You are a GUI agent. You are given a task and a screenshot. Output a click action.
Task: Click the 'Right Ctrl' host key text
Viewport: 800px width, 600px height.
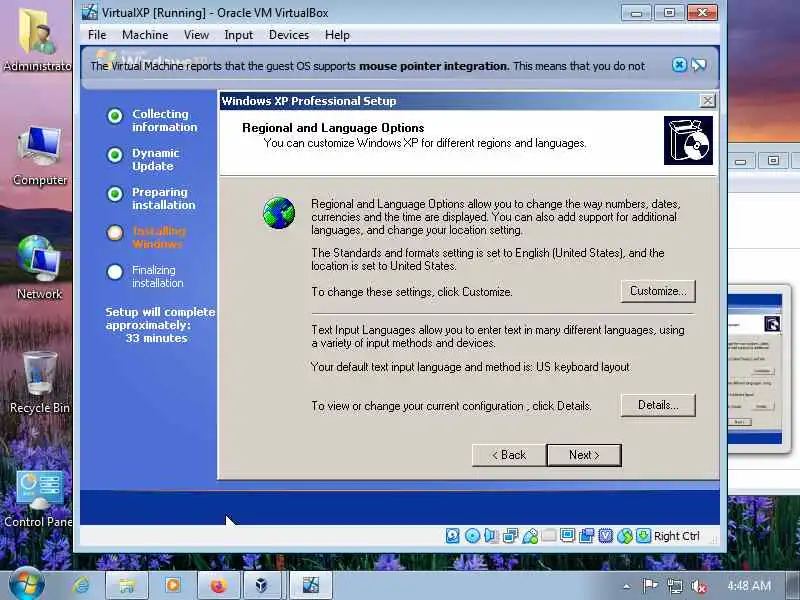click(677, 536)
